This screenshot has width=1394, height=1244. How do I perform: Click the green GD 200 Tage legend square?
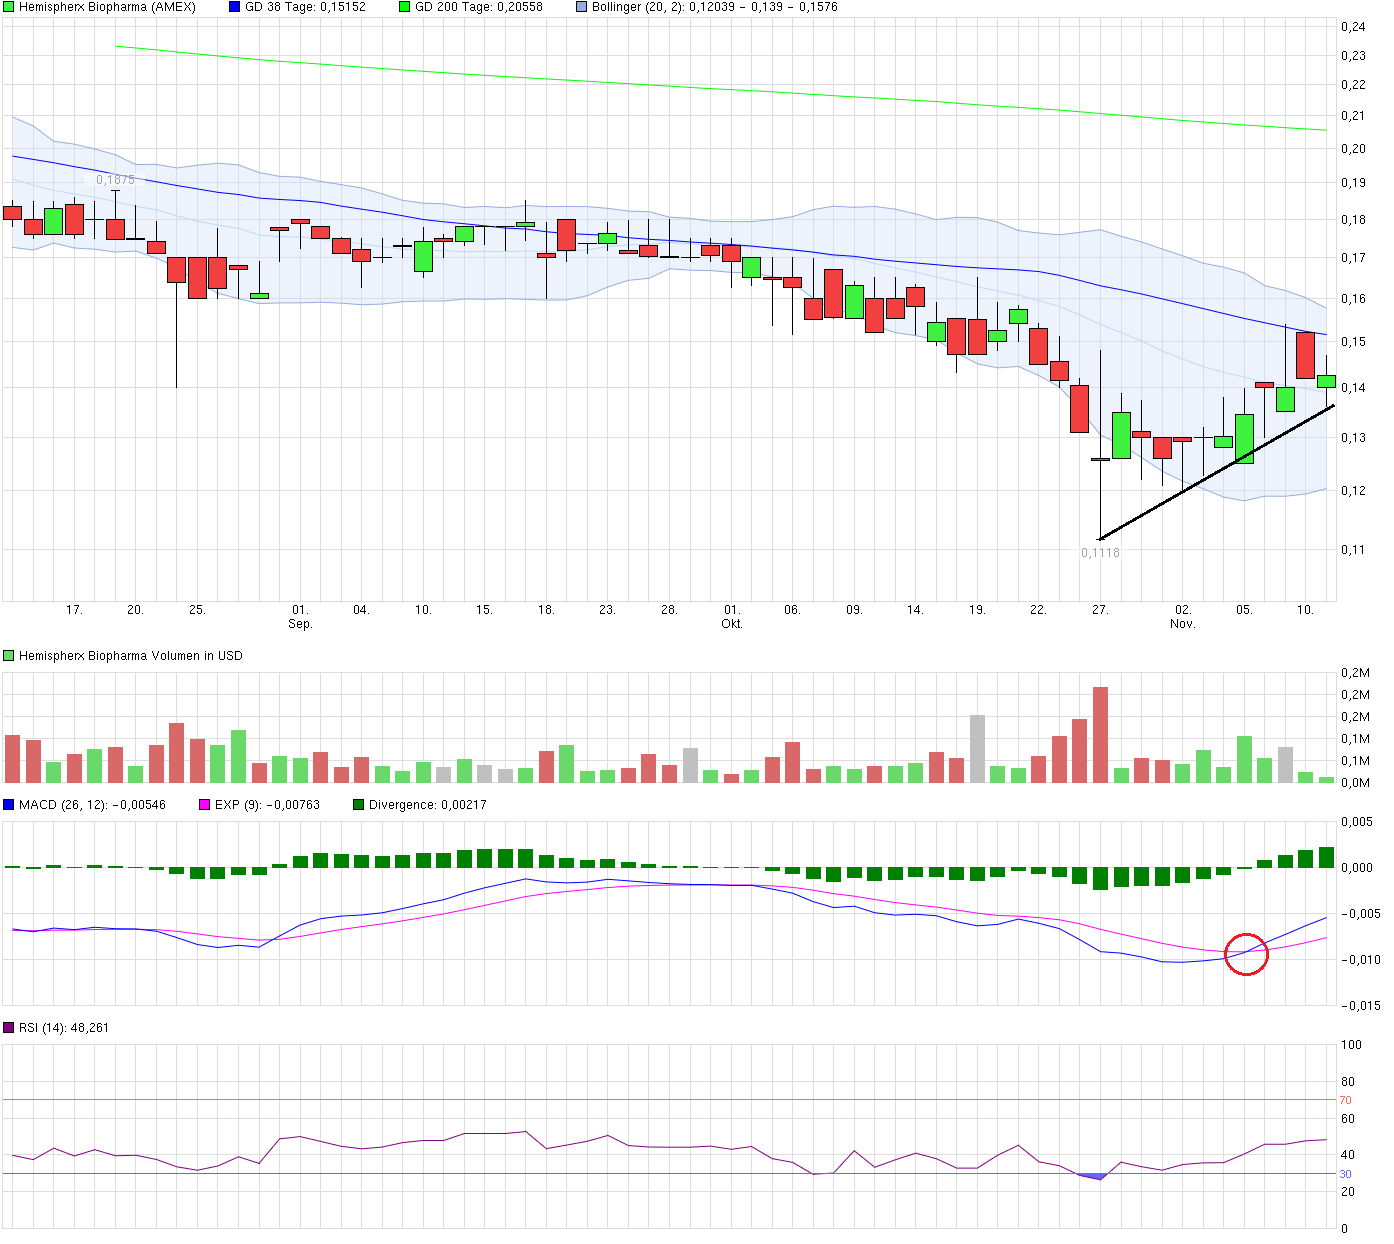point(405,7)
